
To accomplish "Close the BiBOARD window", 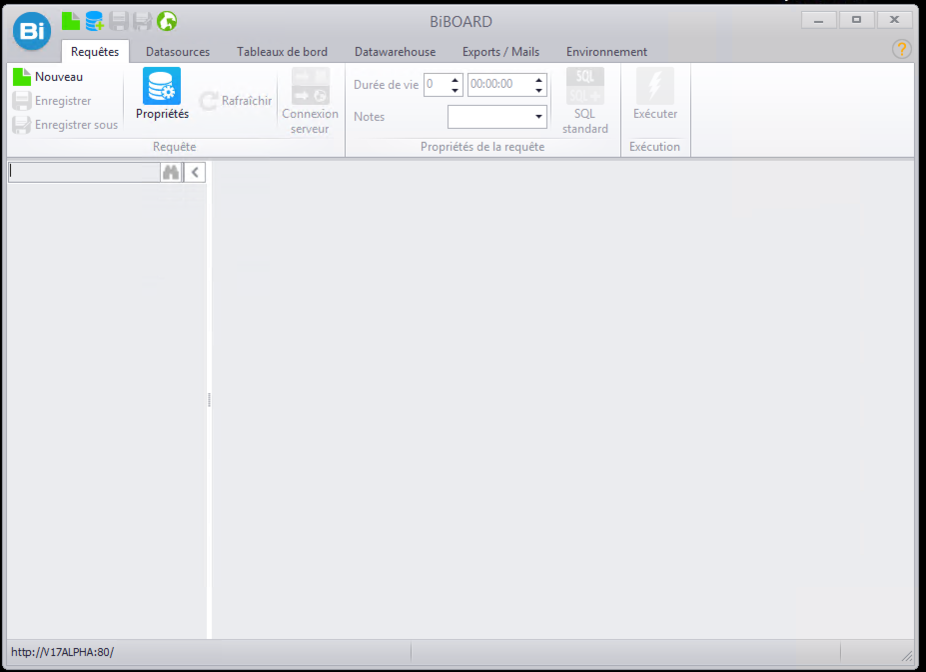I will click(x=895, y=21).
